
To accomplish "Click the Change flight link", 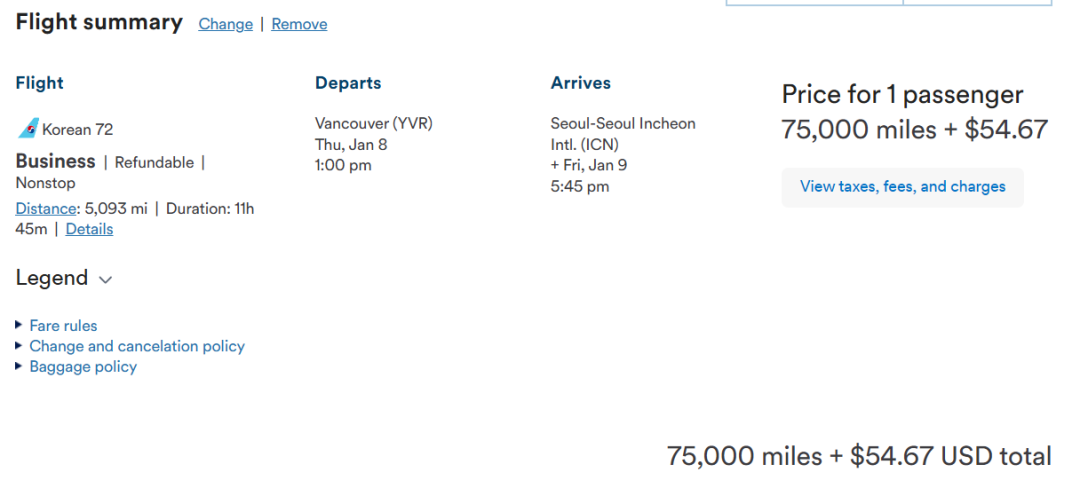I will point(225,24).
